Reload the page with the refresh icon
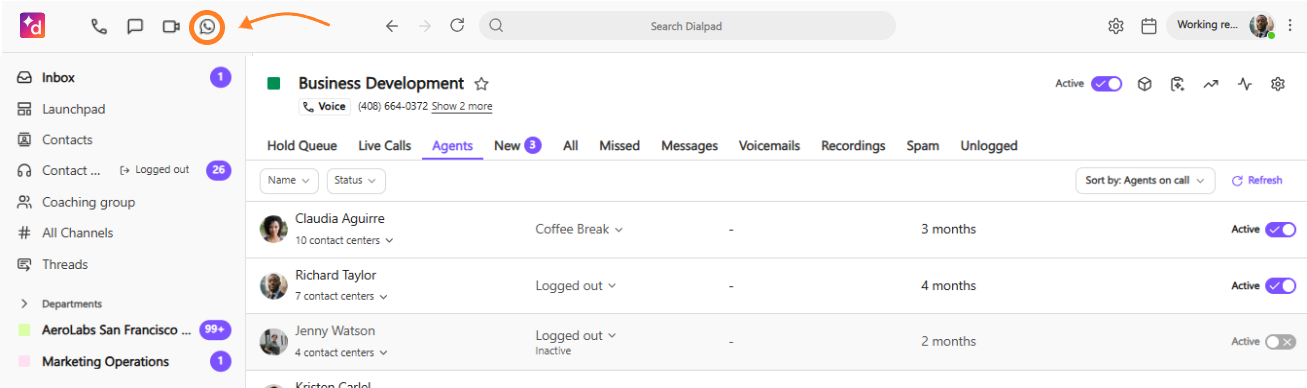The height and width of the screenshot is (388, 1307). pyautogui.click(x=457, y=26)
